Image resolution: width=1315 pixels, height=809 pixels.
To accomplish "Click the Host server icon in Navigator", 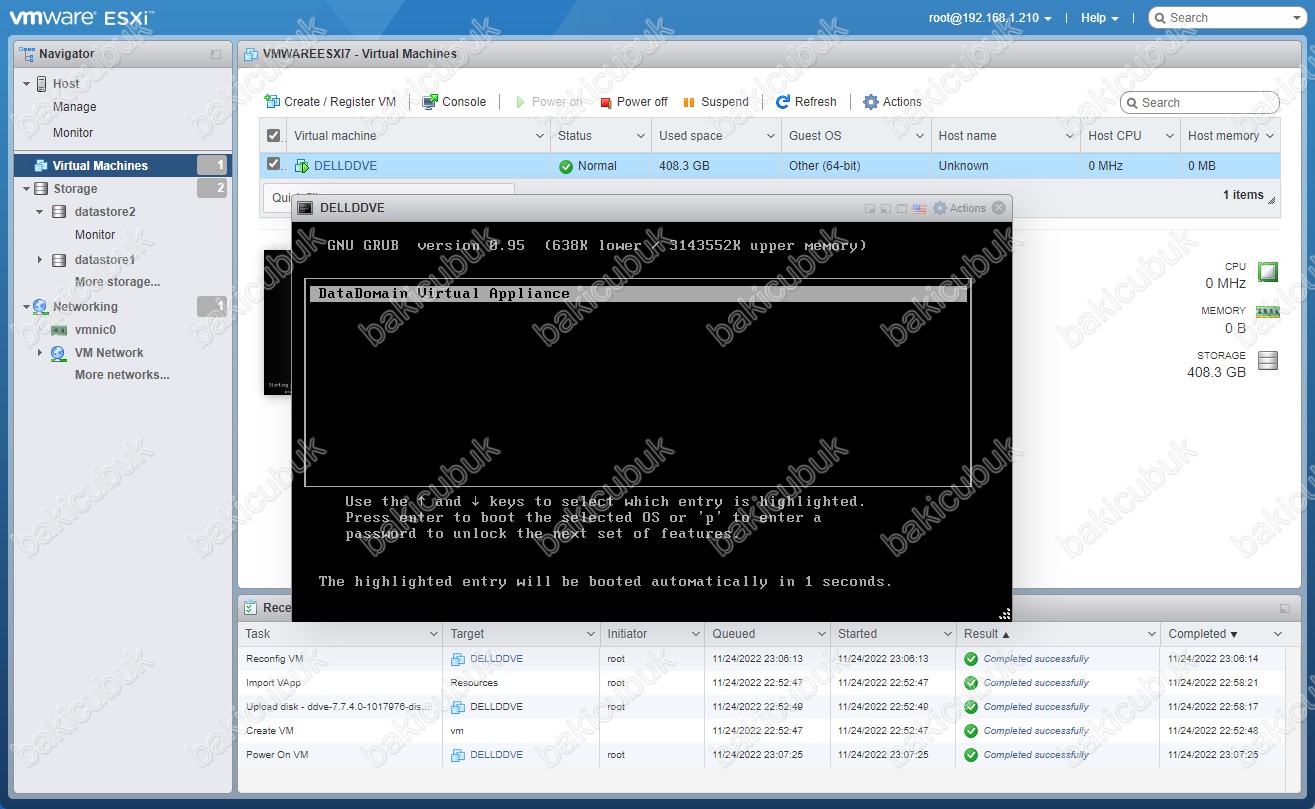I will [x=42, y=84].
